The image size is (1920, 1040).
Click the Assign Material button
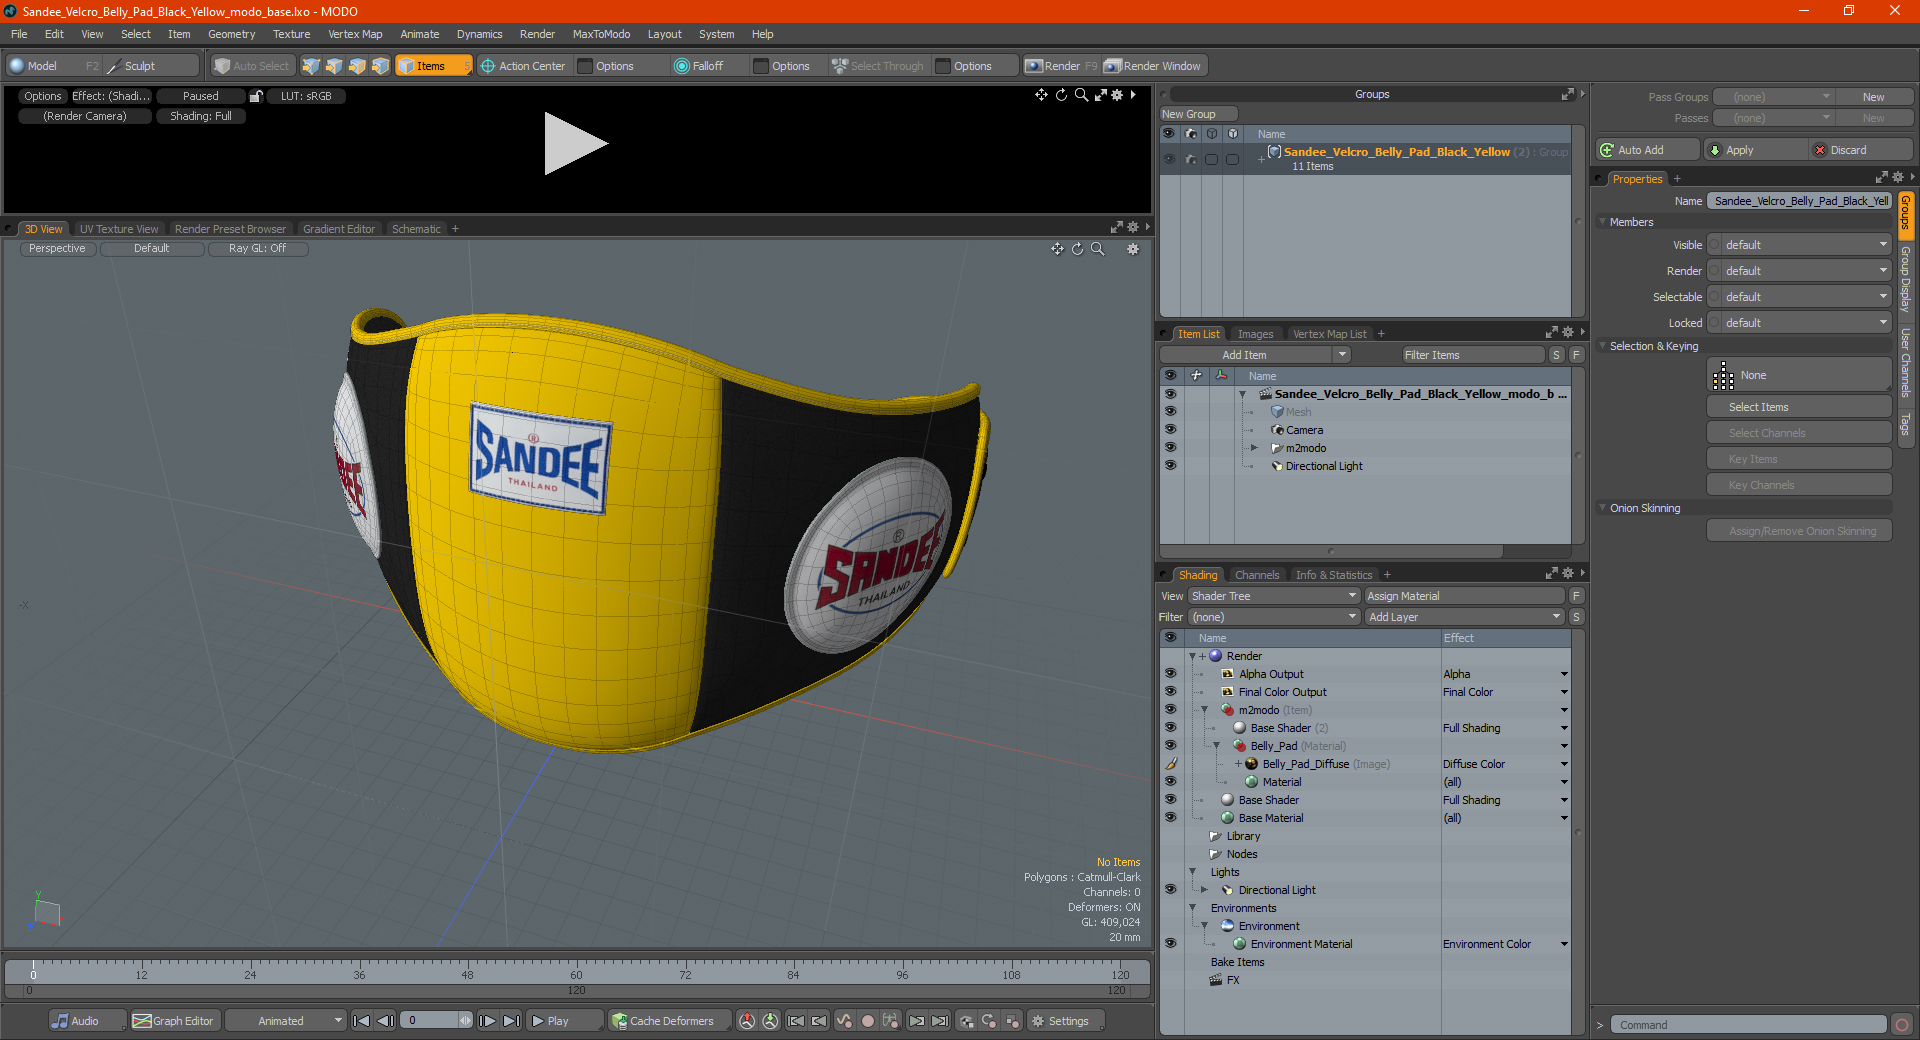point(1464,596)
